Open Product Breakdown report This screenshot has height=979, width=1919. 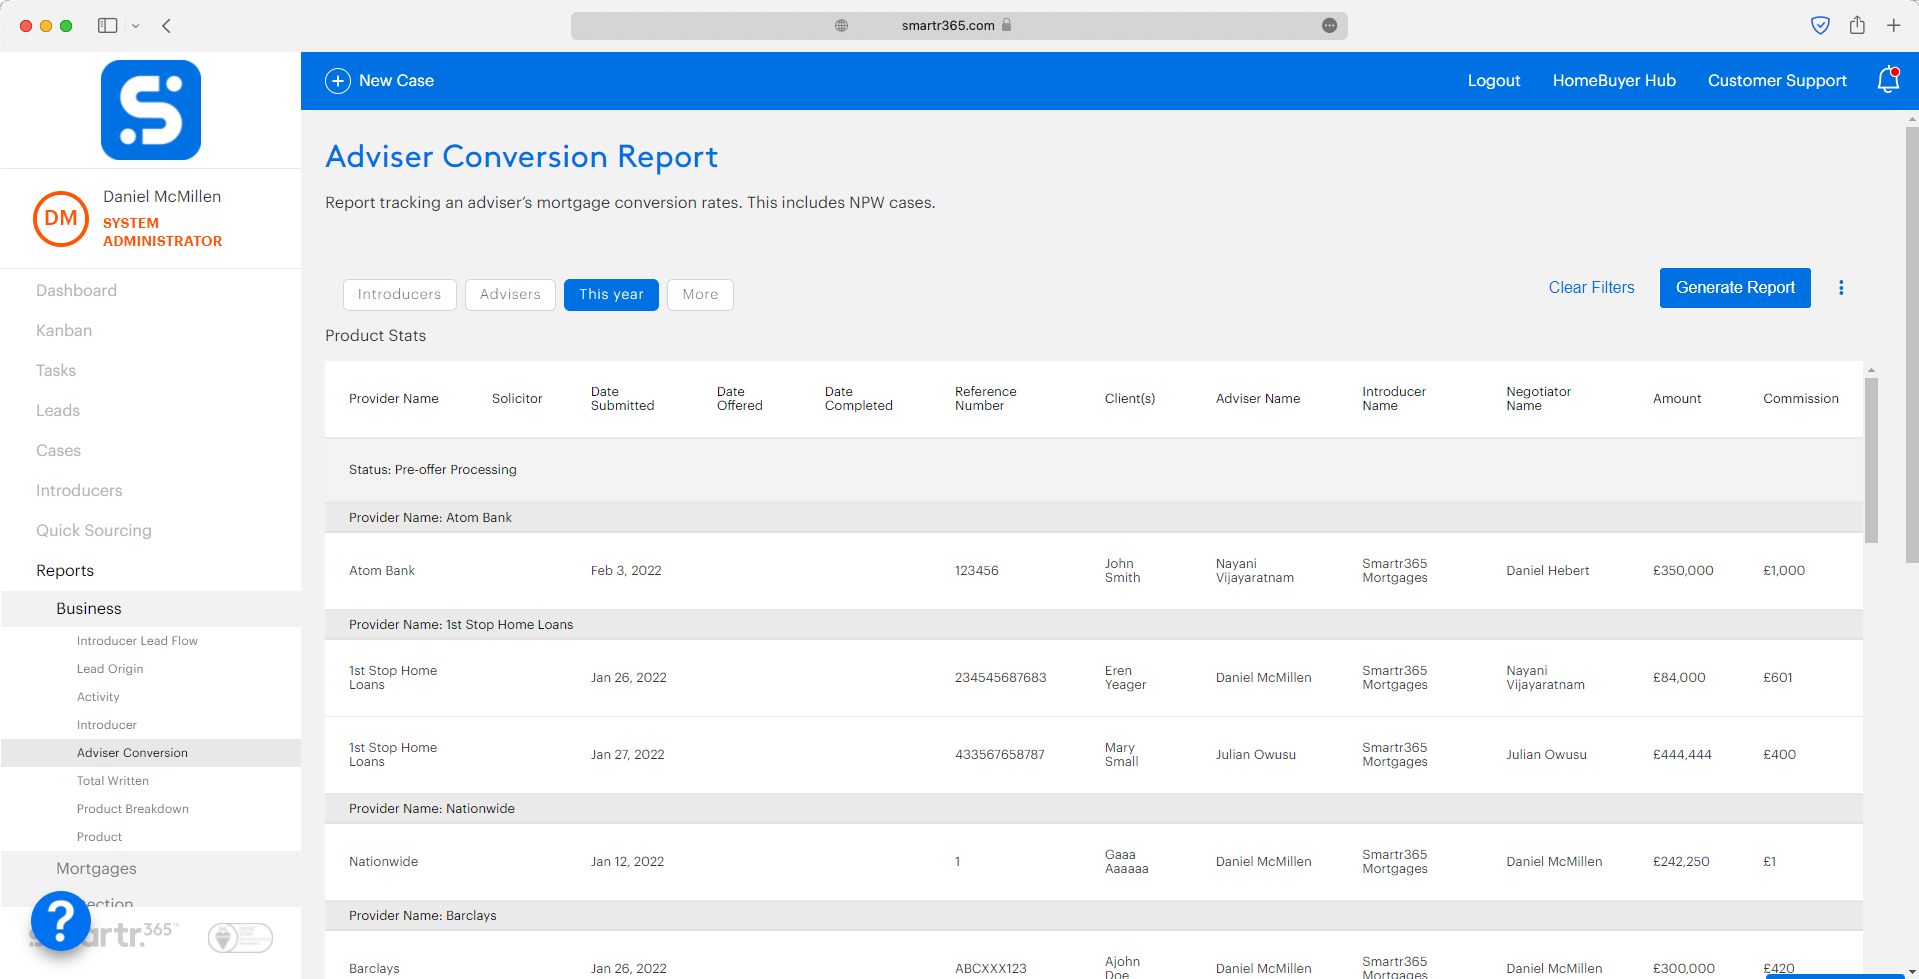pyautogui.click(x=133, y=809)
